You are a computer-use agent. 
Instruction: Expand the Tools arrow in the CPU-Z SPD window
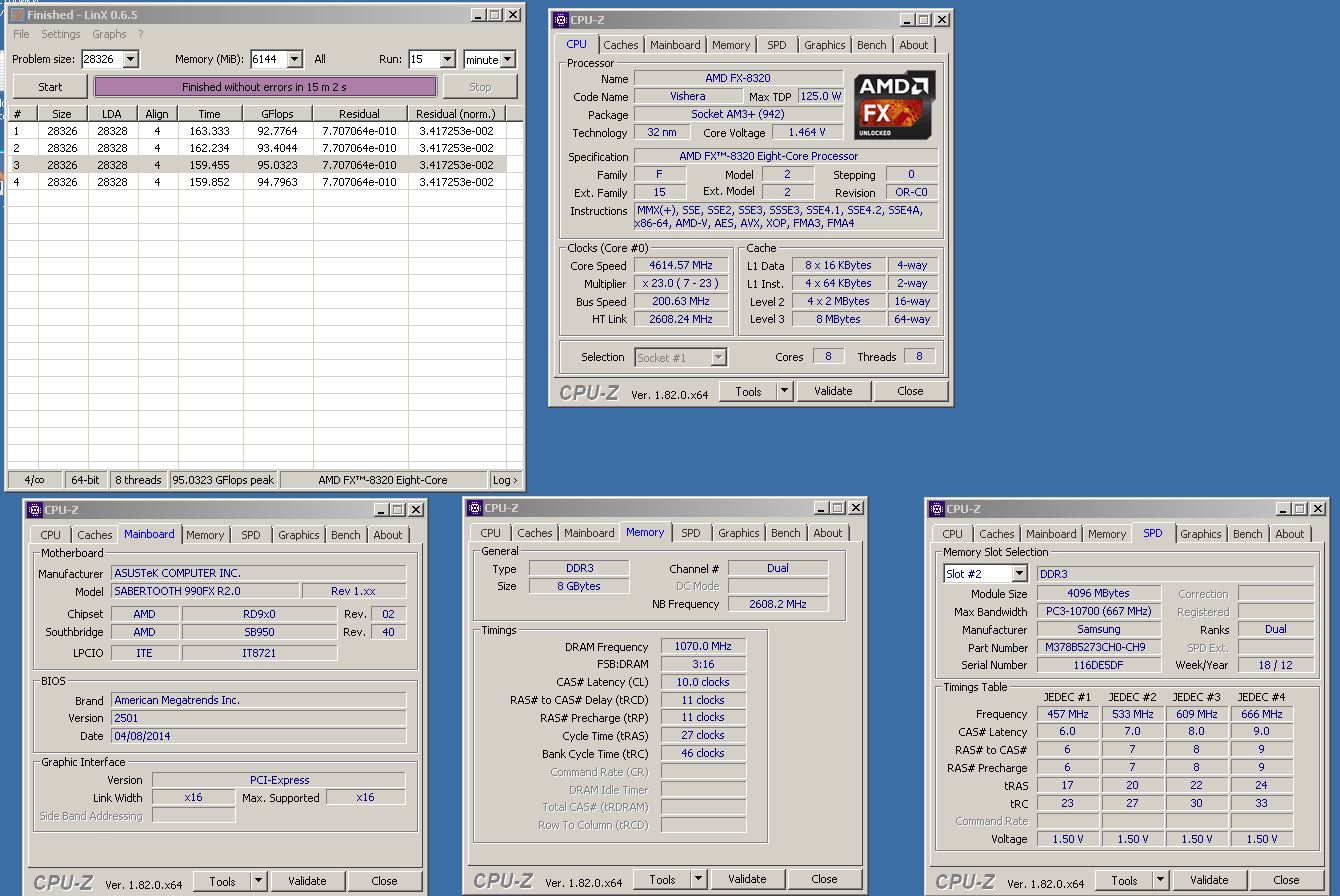(x=1160, y=881)
